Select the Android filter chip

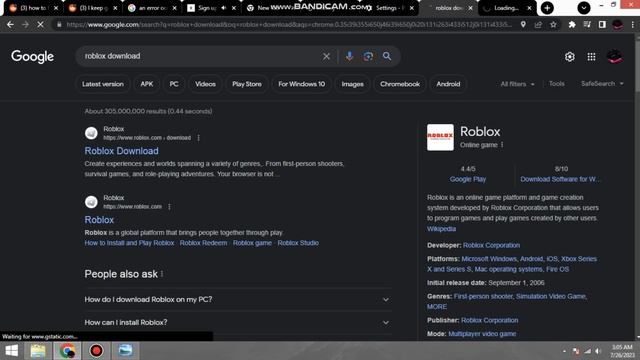448,84
